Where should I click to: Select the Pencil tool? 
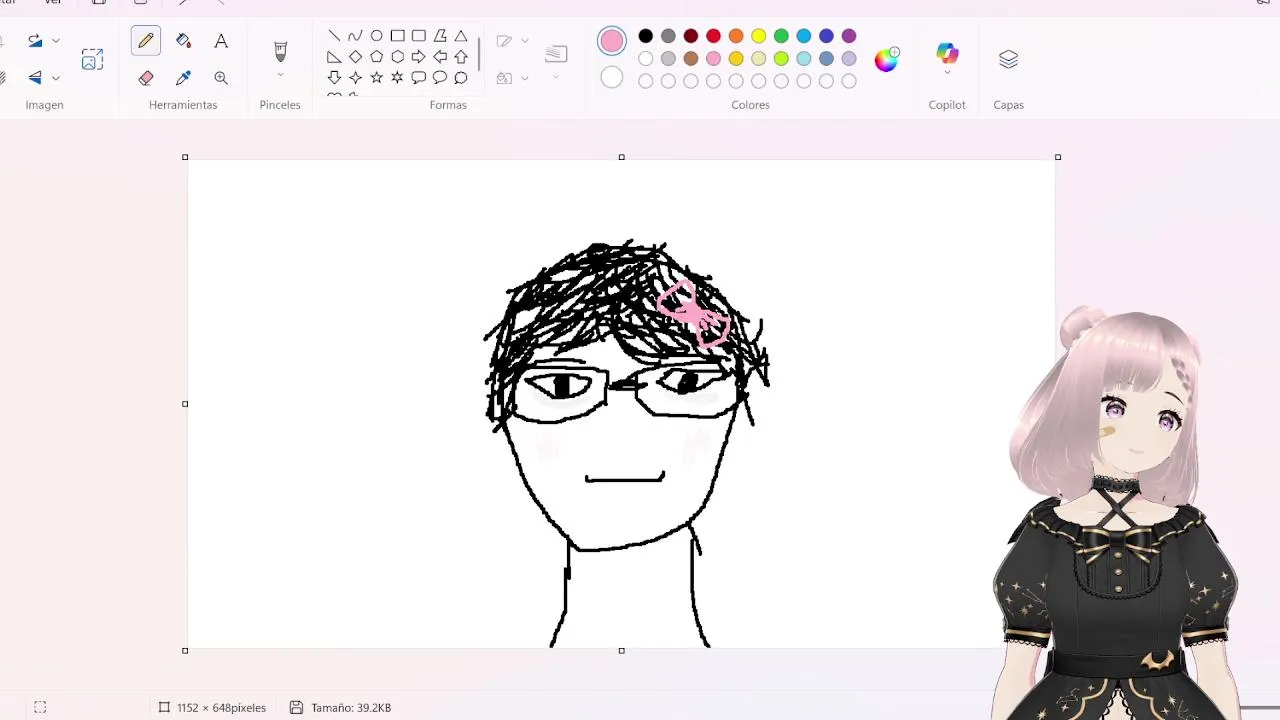point(146,41)
